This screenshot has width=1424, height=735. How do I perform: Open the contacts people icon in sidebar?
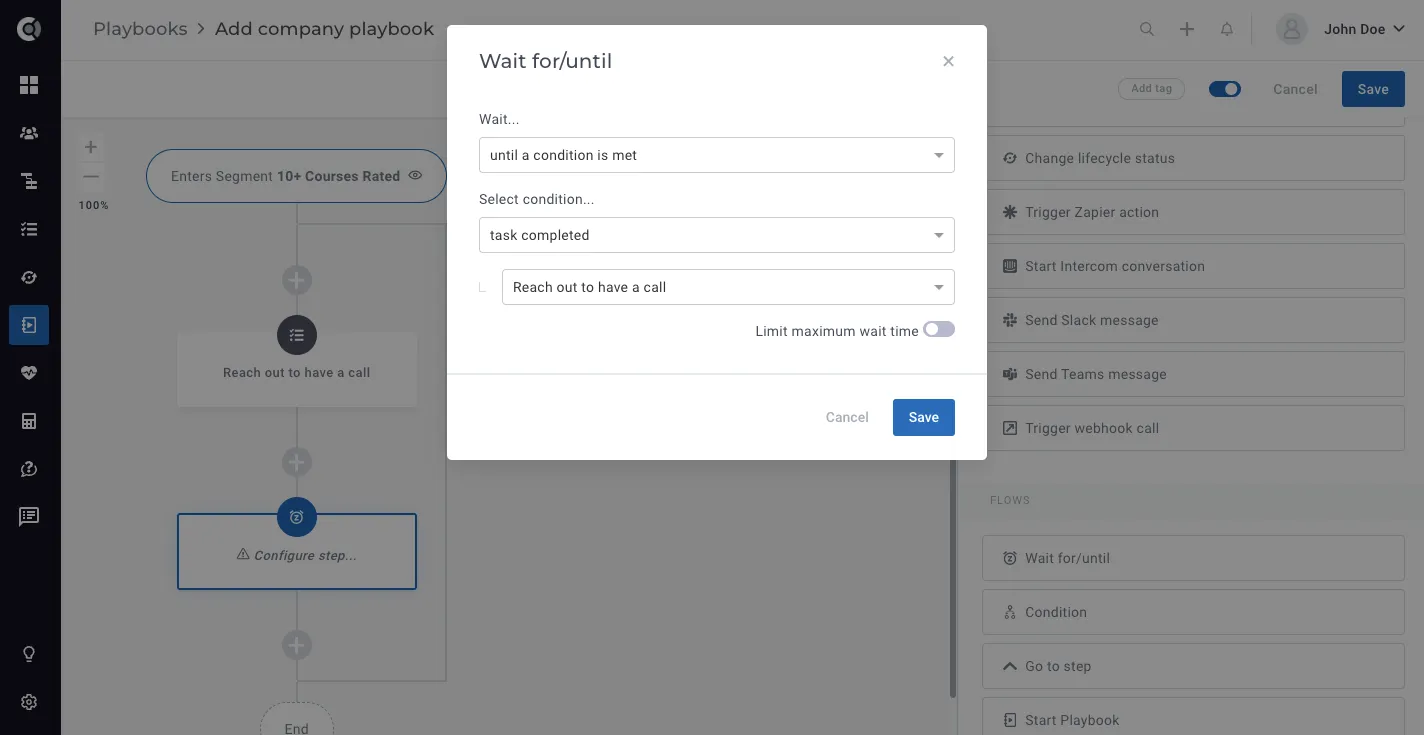[x=29, y=133]
